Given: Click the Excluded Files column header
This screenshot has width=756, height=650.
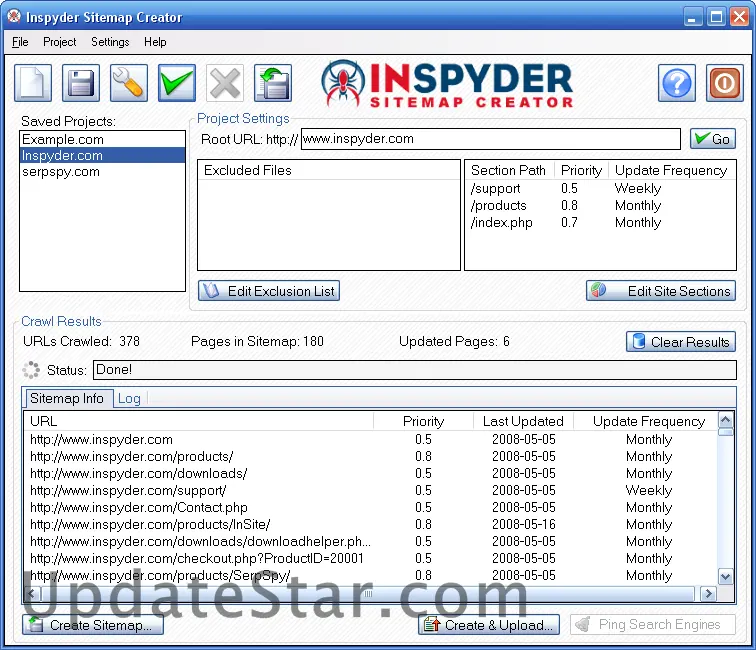Looking at the screenshot, I should point(329,170).
